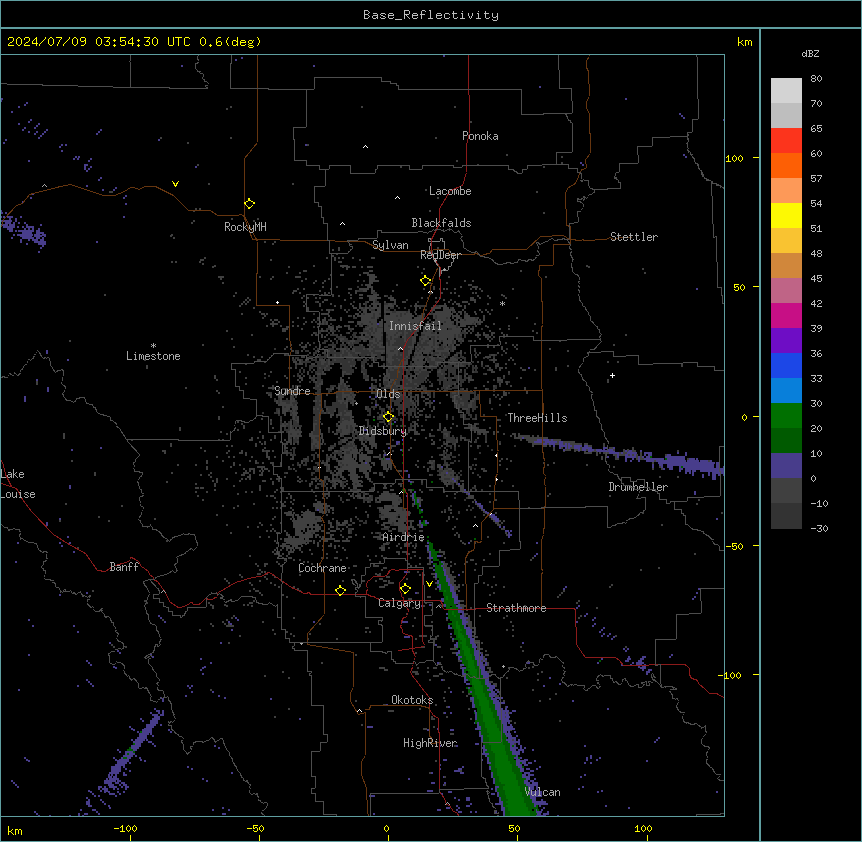Image resolution: width=862 pixels, height=842 pixels.
Task: Select the green 30-20 dBZ legend swatch
Action: (786, 416)
